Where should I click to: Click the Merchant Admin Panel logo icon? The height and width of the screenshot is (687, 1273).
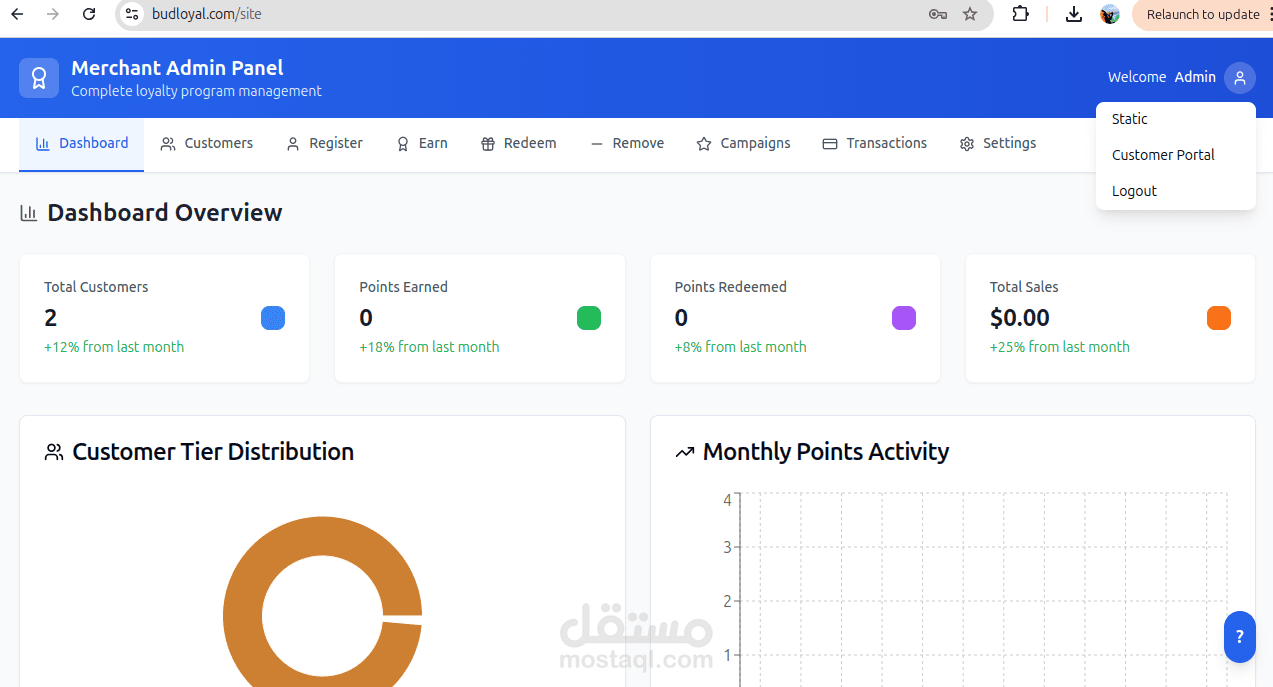(x=38, y=77)
